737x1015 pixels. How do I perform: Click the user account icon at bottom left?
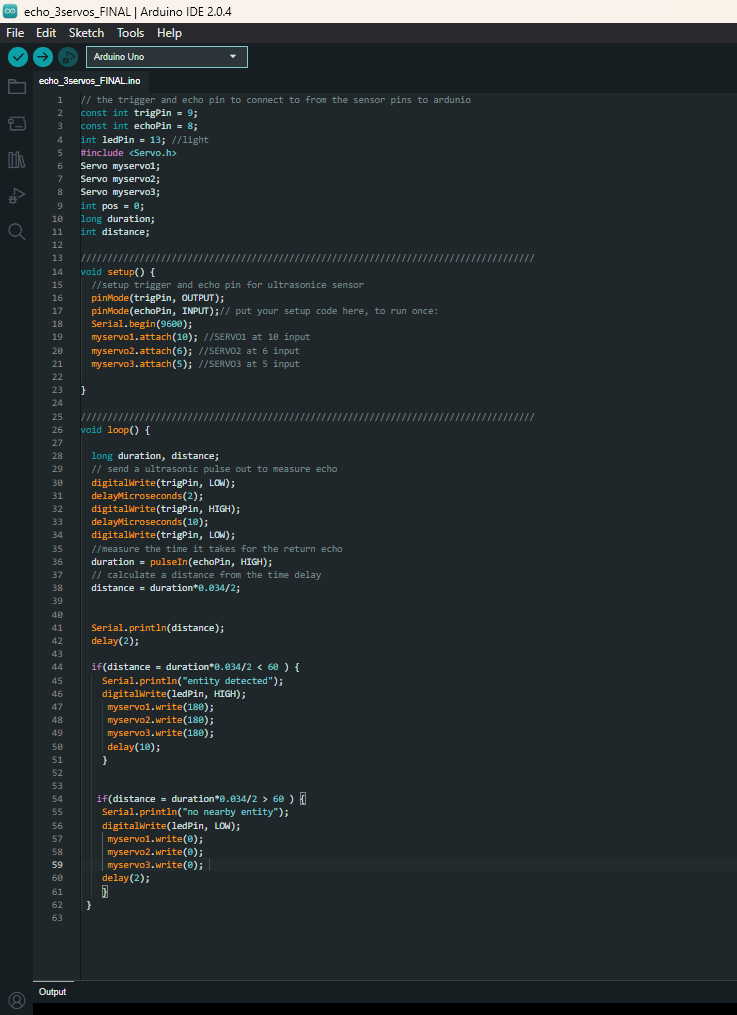(x=17, y=1000)
